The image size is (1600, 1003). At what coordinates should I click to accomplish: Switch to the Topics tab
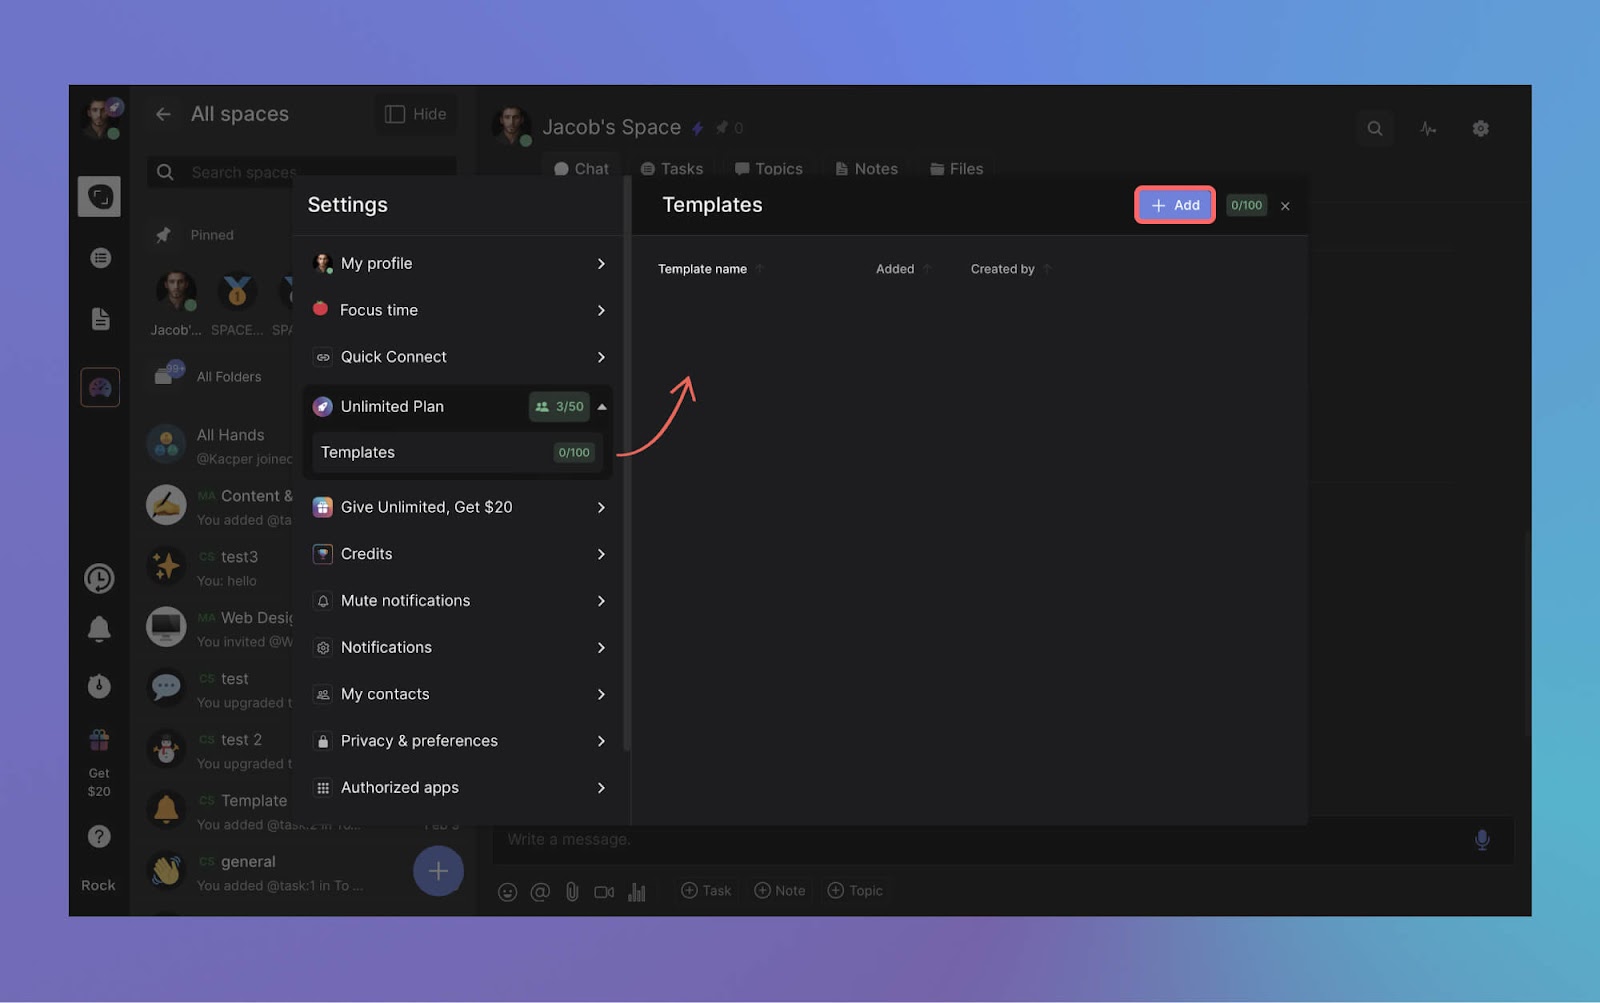click(769, 169)
